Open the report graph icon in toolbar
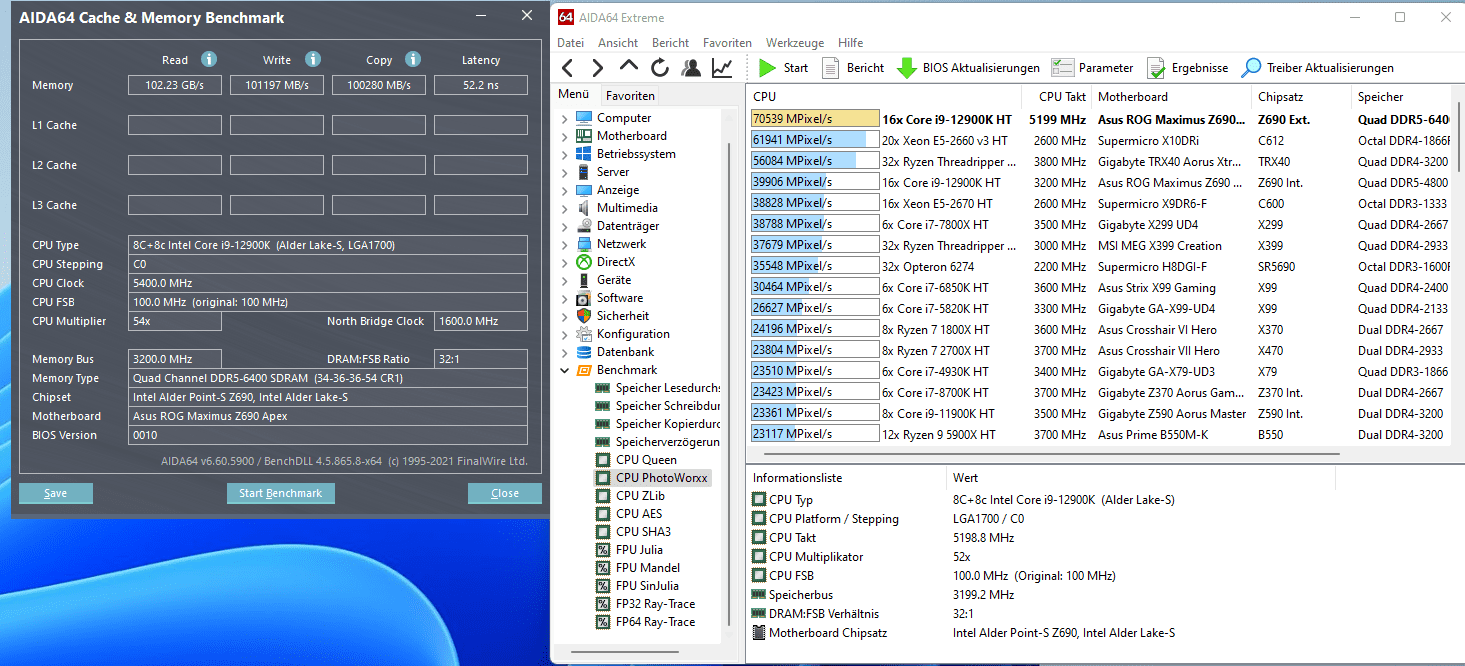The width and height of the screenshot is (1465, 666). click(721, 68)
